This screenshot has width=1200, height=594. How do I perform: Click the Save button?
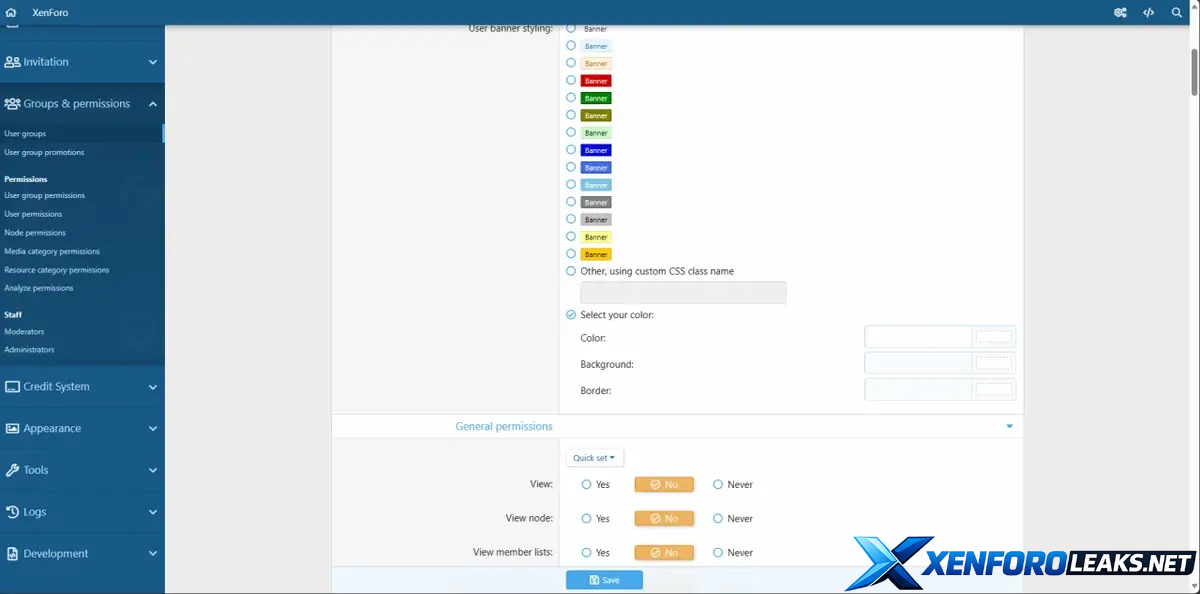[x=604, y=580]
